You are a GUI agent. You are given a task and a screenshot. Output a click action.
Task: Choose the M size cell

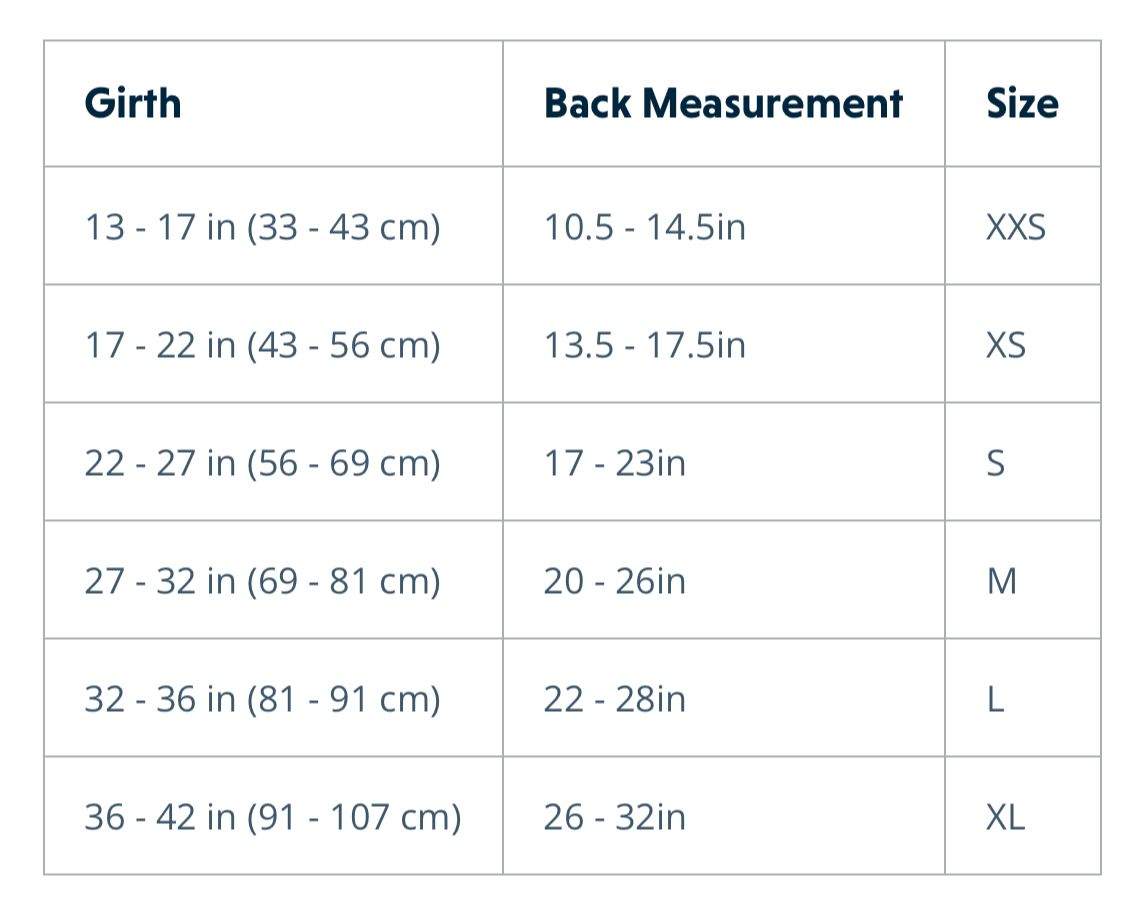pos(1001,581)
